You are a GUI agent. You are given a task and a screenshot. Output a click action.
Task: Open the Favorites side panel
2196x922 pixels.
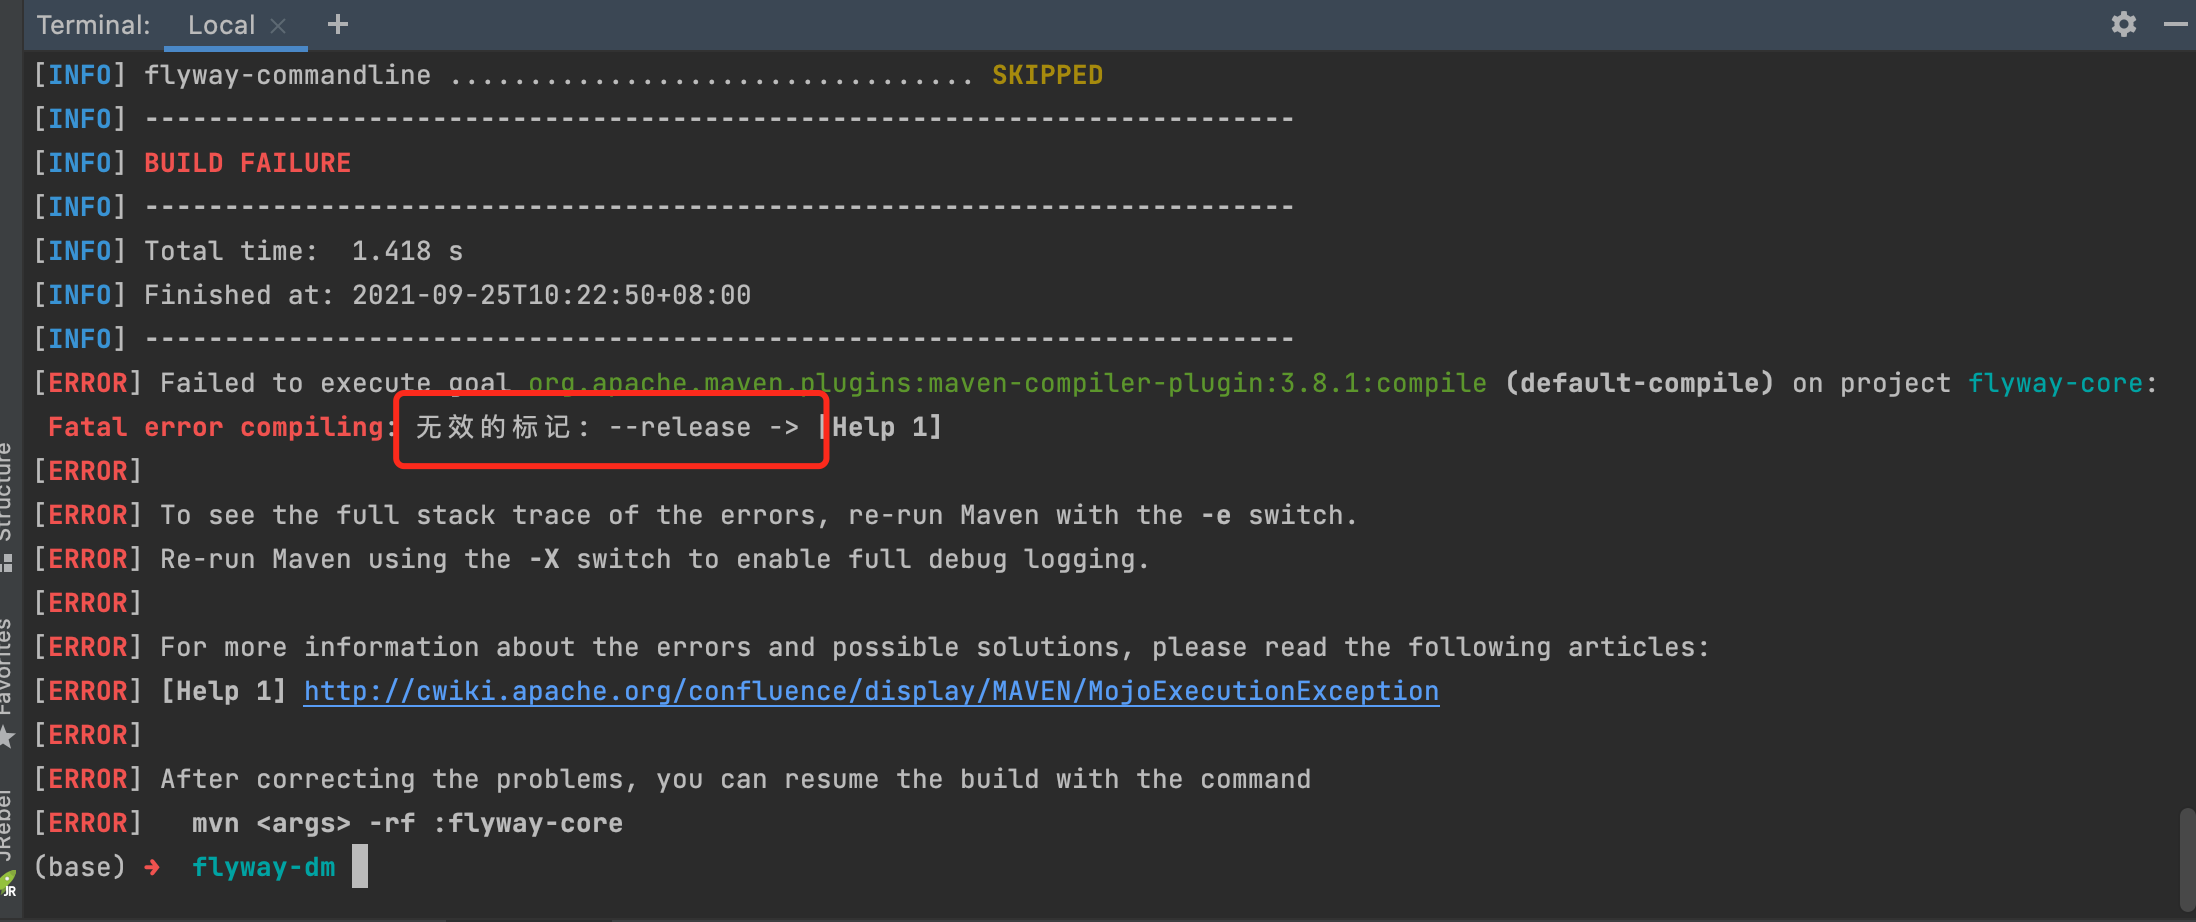point(7,682)
